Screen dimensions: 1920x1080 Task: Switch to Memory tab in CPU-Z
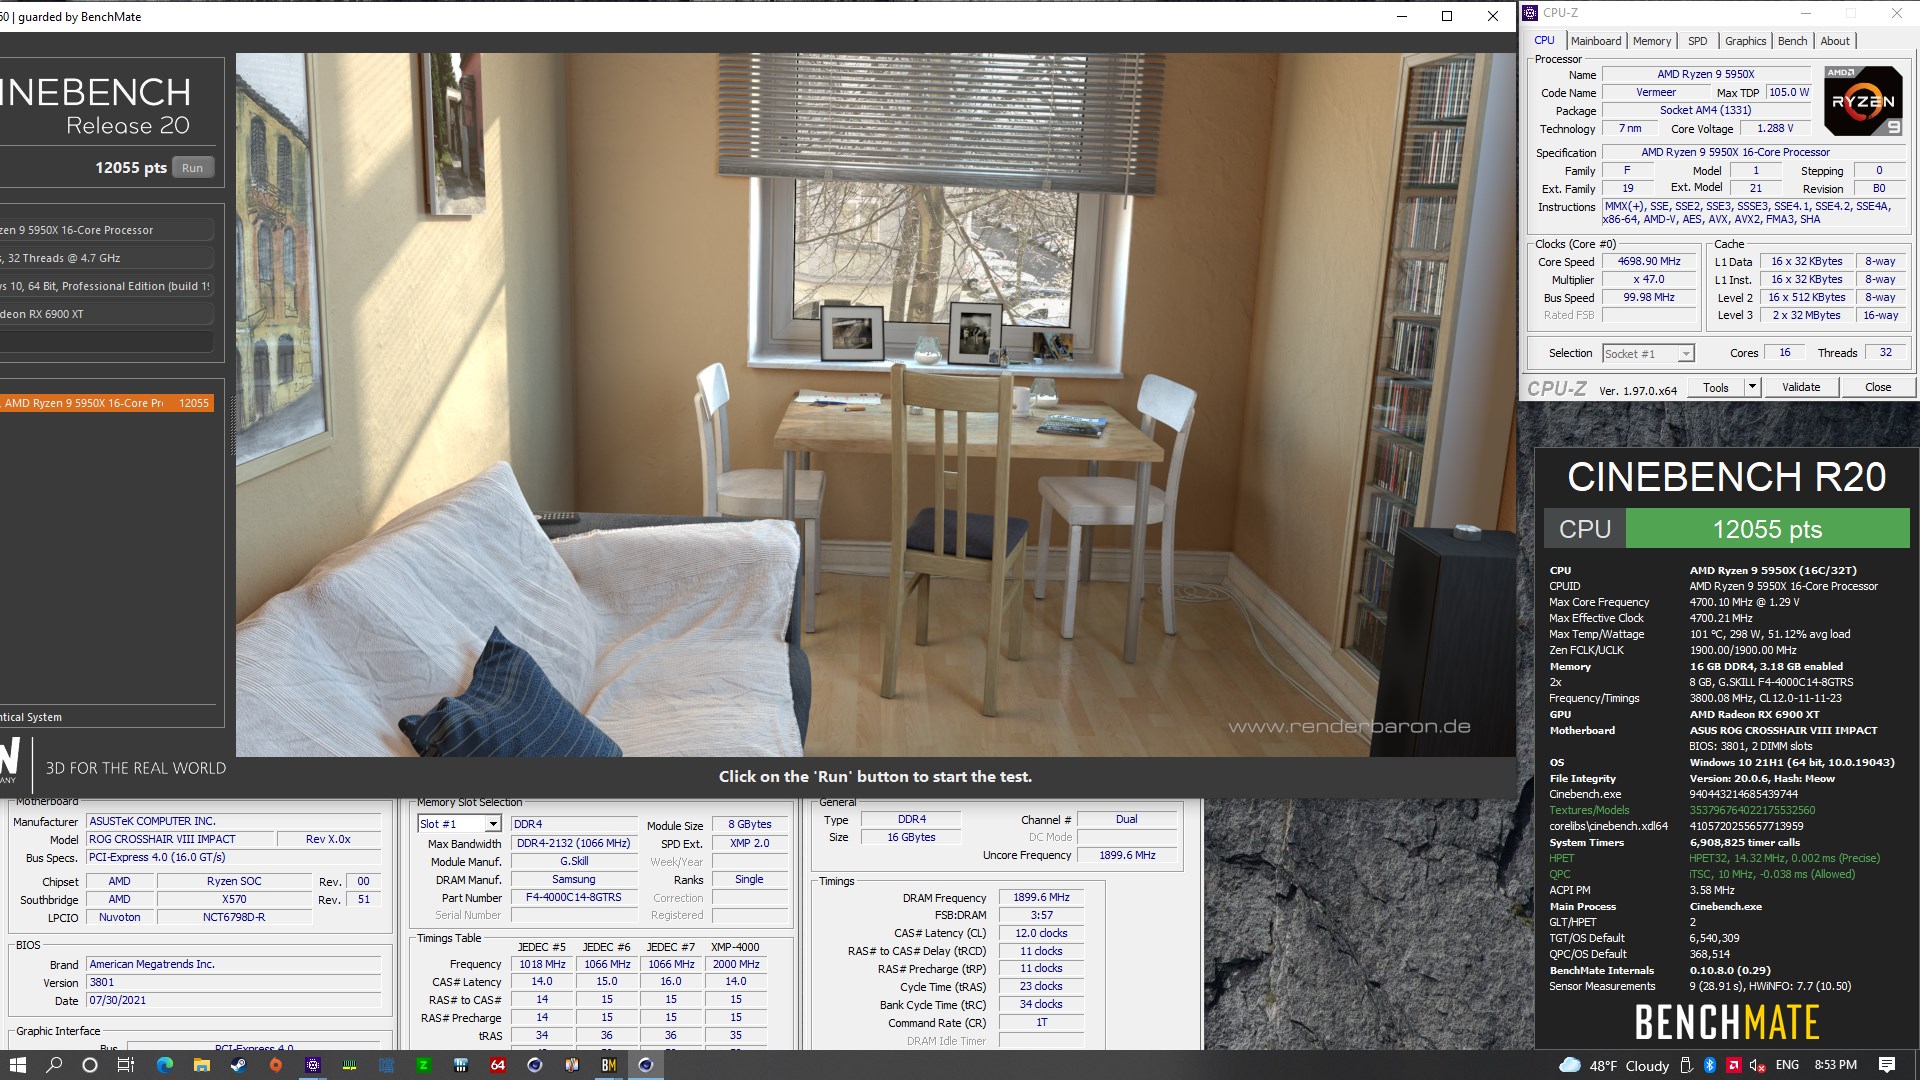point(1652,41)
